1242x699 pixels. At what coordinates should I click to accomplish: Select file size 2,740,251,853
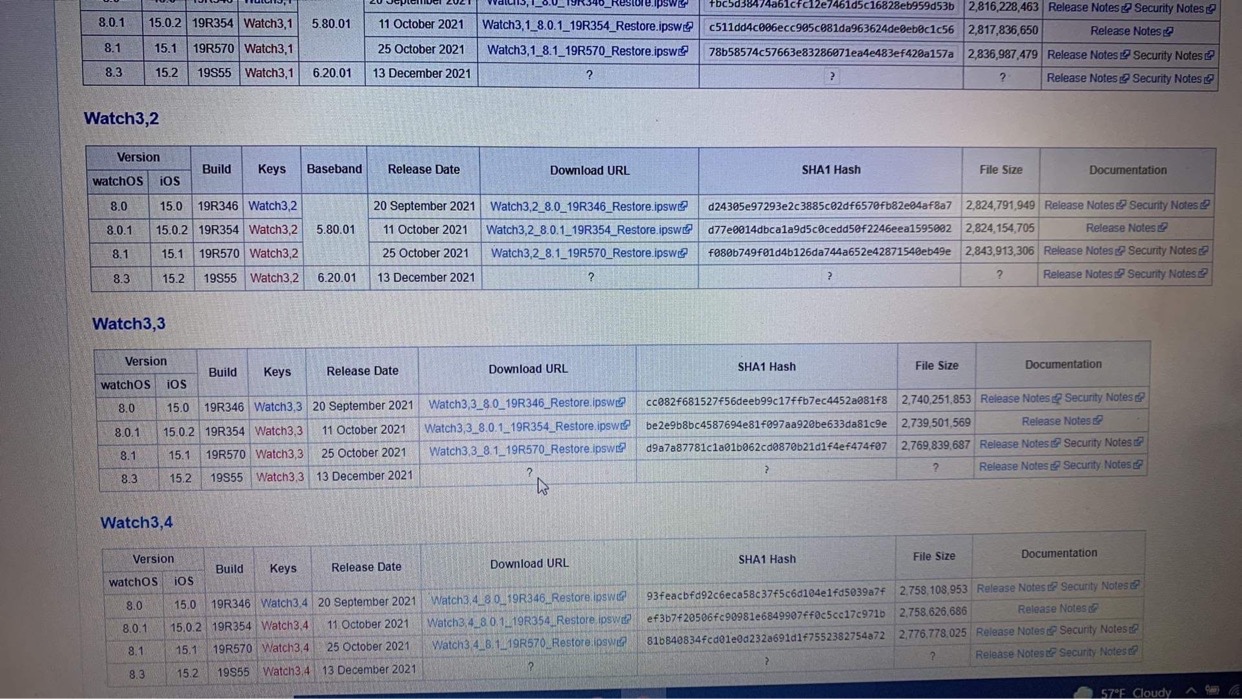click(936, 399)
